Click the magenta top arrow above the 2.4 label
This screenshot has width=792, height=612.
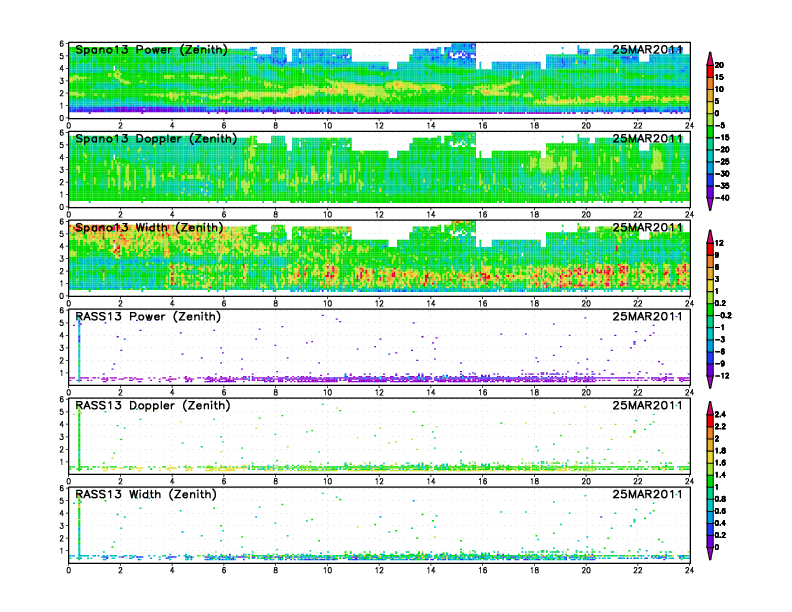pyautogui.click(x=710, y=408)
